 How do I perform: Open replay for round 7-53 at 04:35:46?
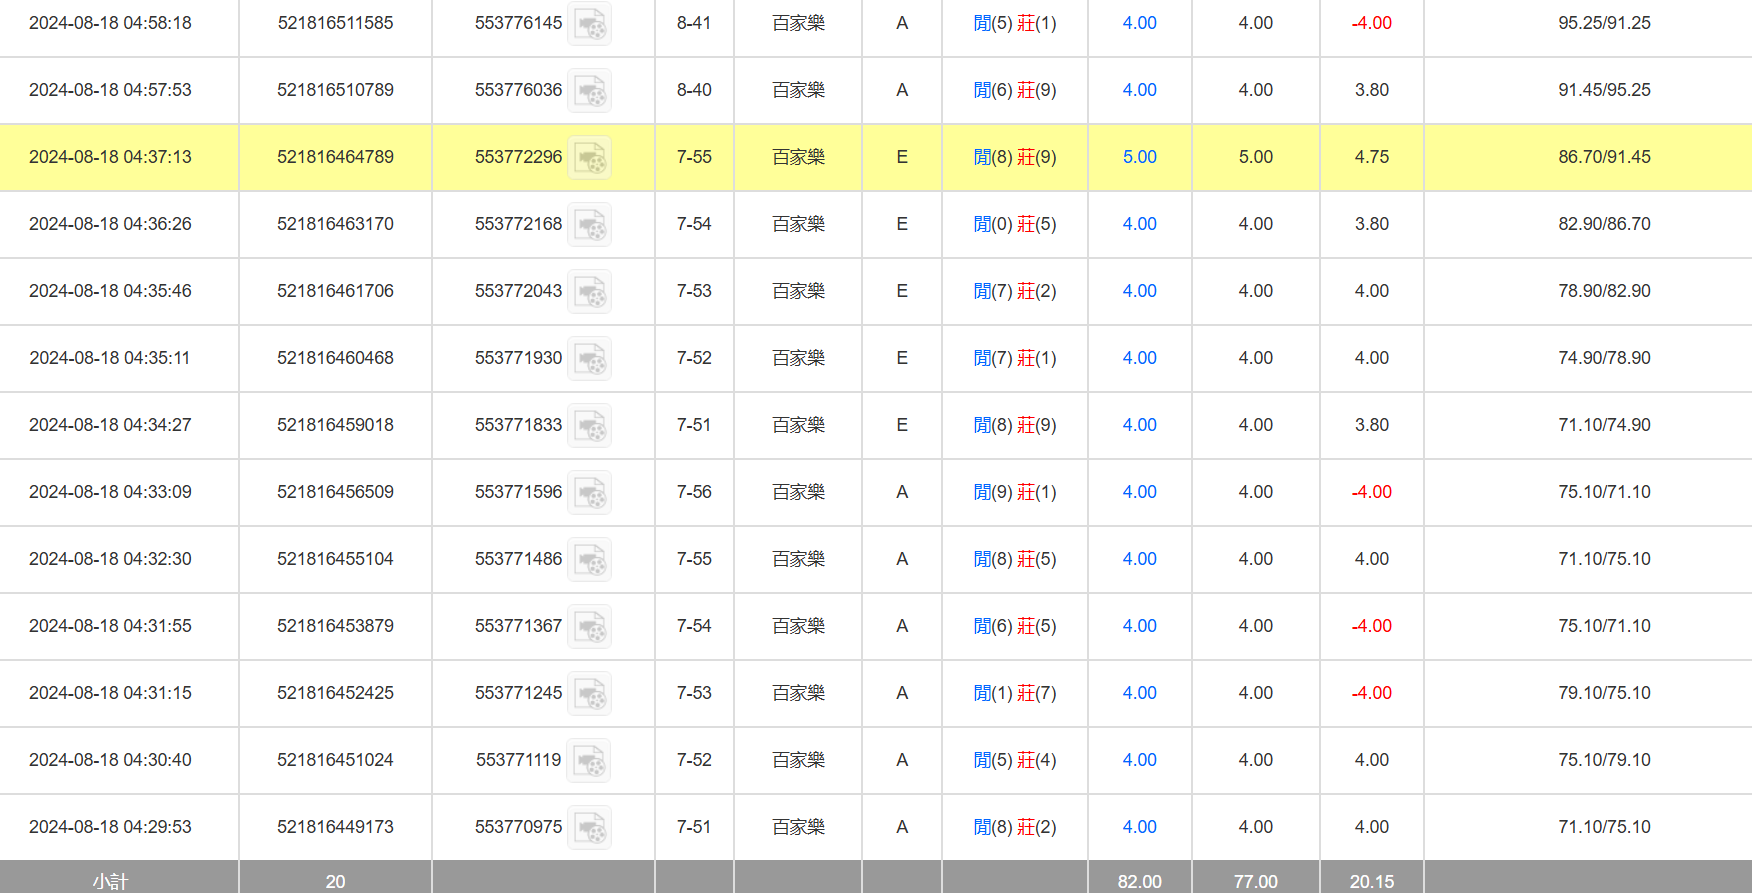click(x=589, y=291)
